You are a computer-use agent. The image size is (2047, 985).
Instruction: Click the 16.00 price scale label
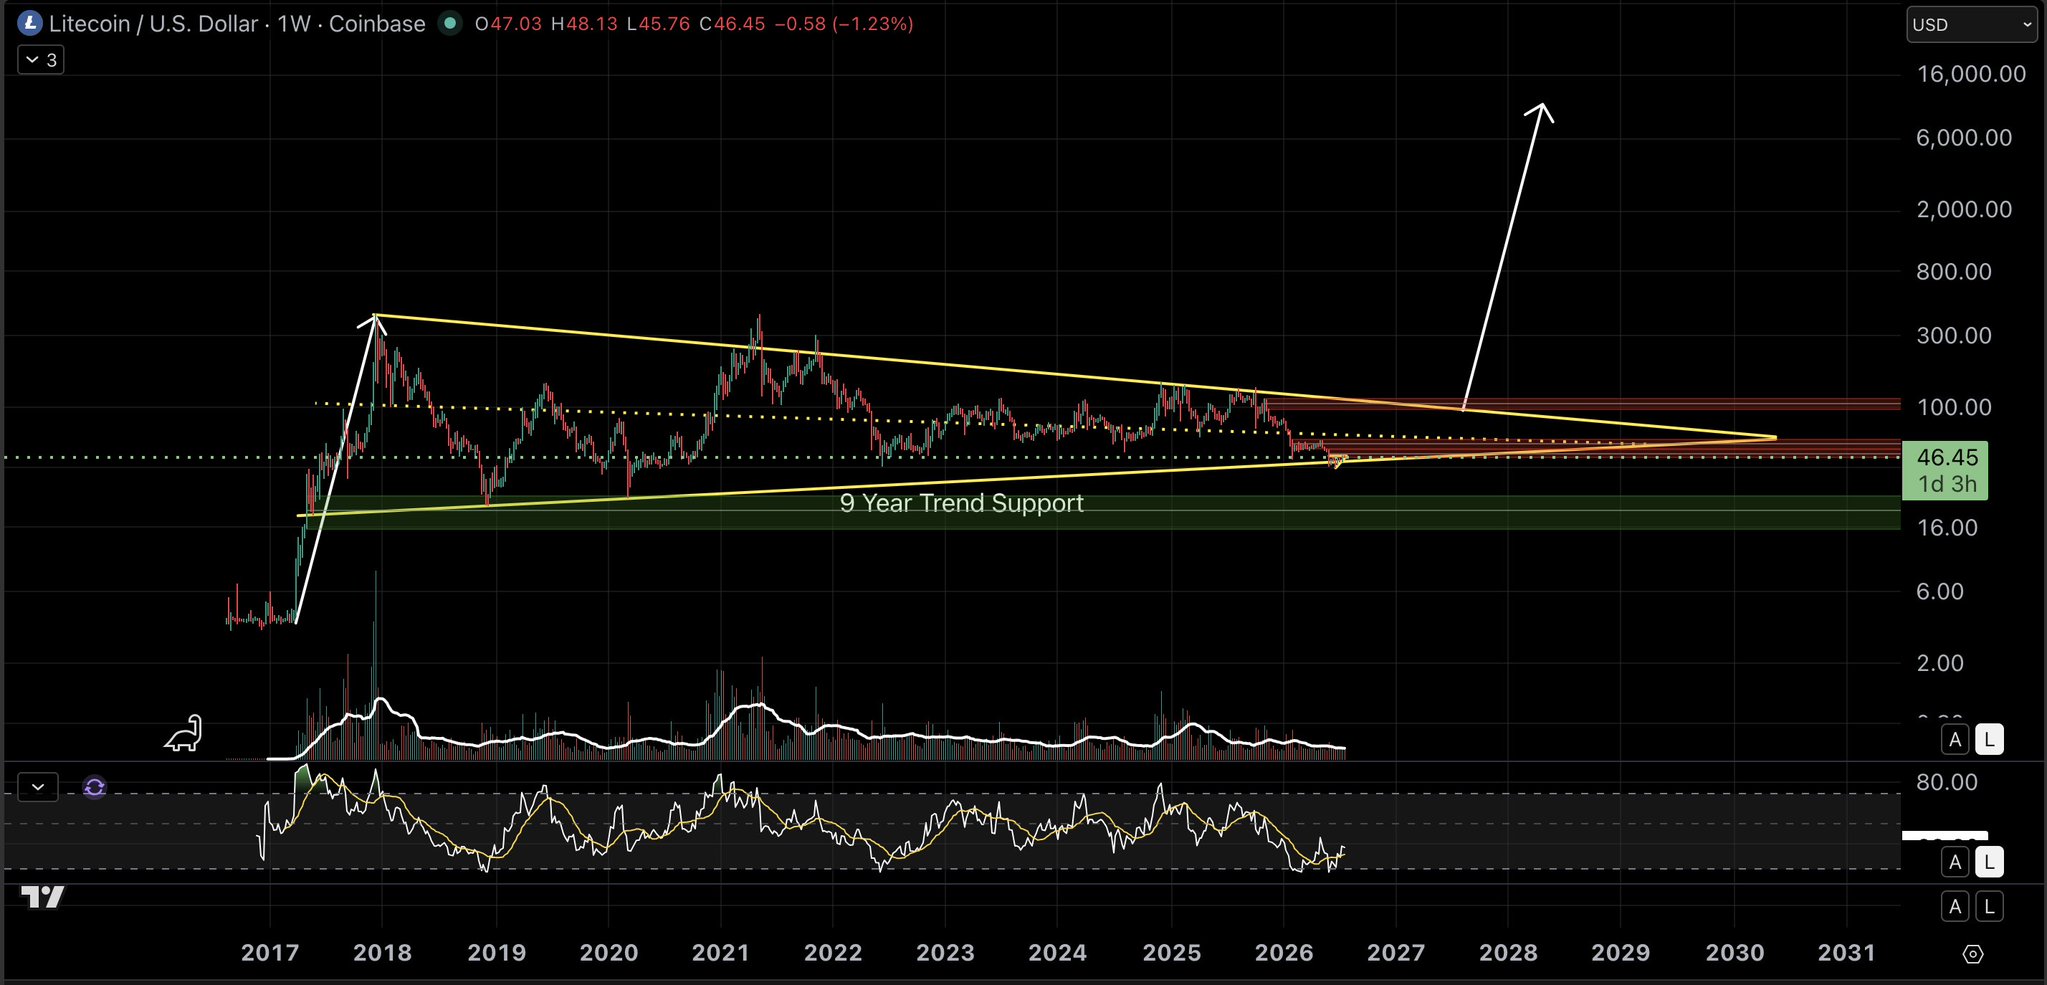1947,528
